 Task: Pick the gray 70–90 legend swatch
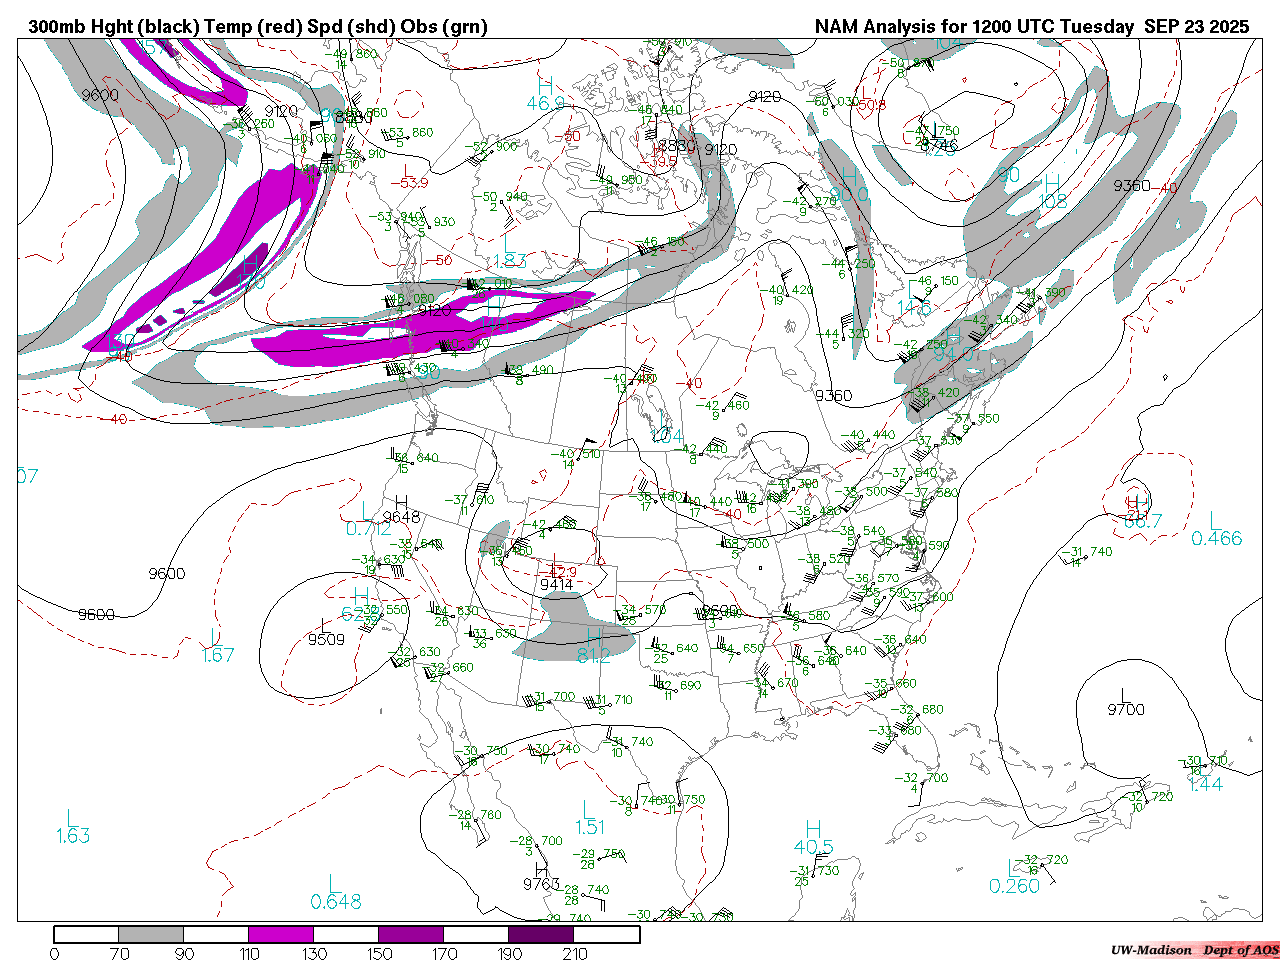[151, 934]
